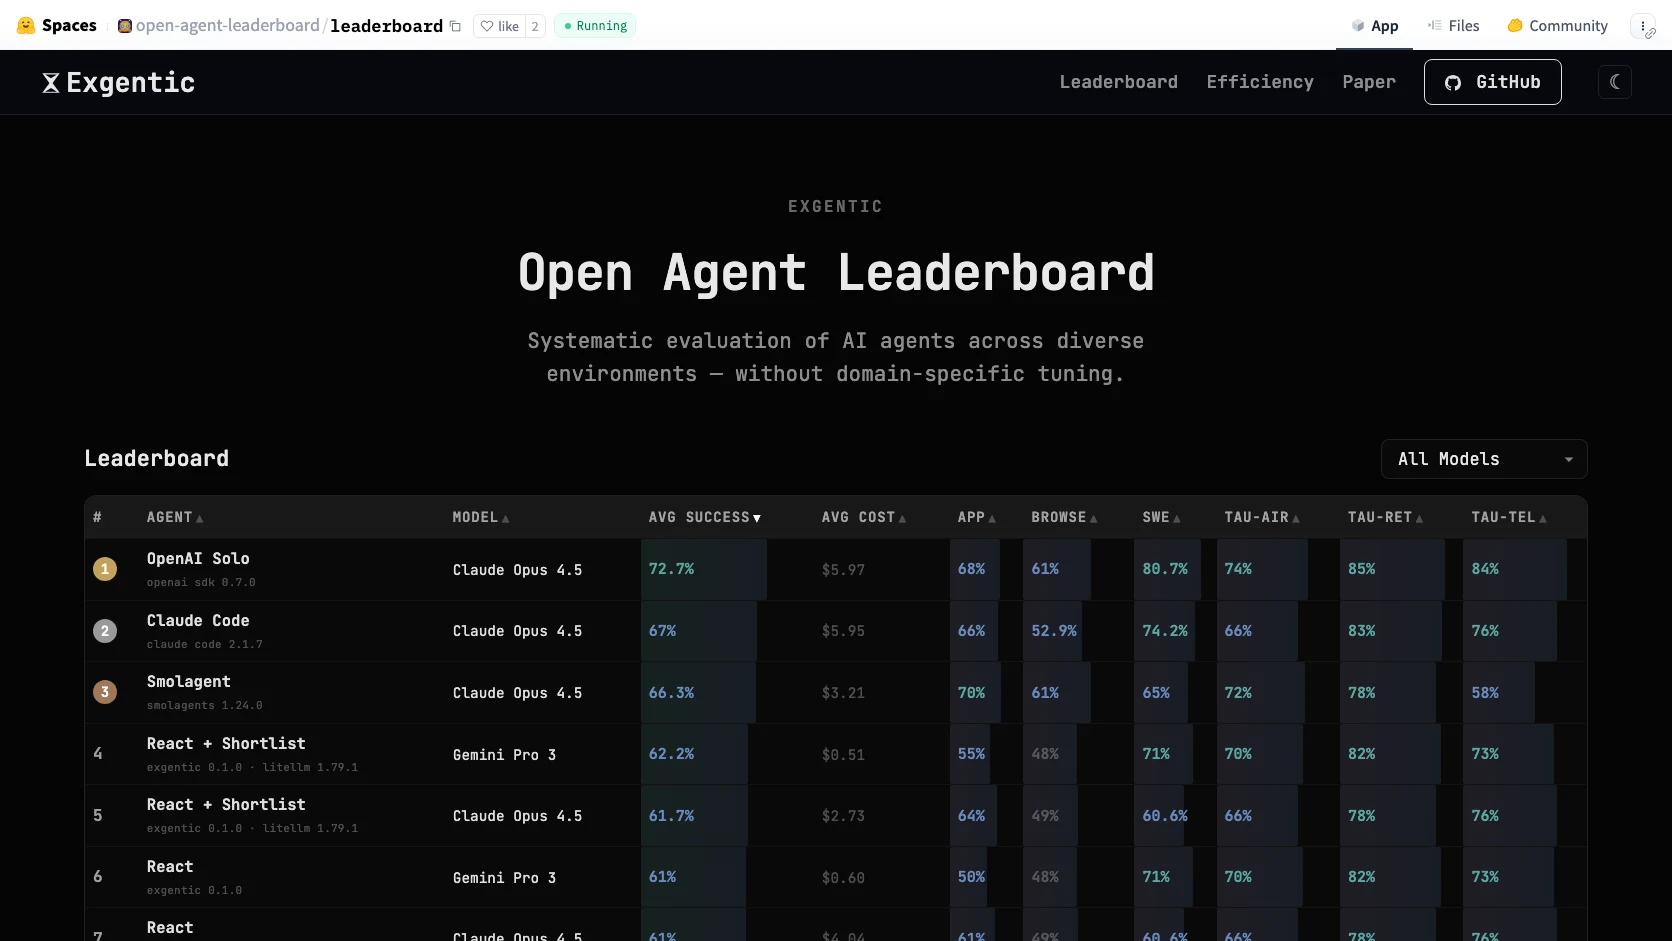Viewport: 1672px width, 941px height.
Task: Click the like heart button
Action: pyautogui.click(x=499, y=26)
